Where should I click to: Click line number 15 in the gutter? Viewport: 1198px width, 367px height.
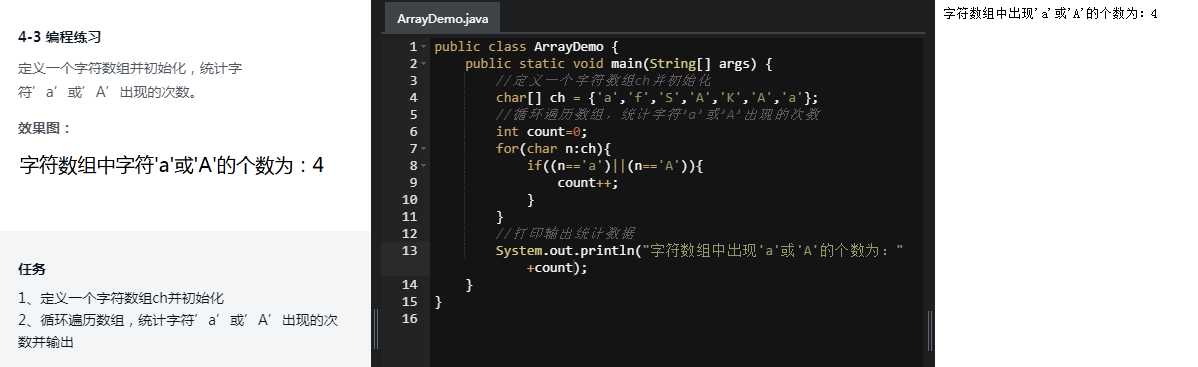(410, 301)
